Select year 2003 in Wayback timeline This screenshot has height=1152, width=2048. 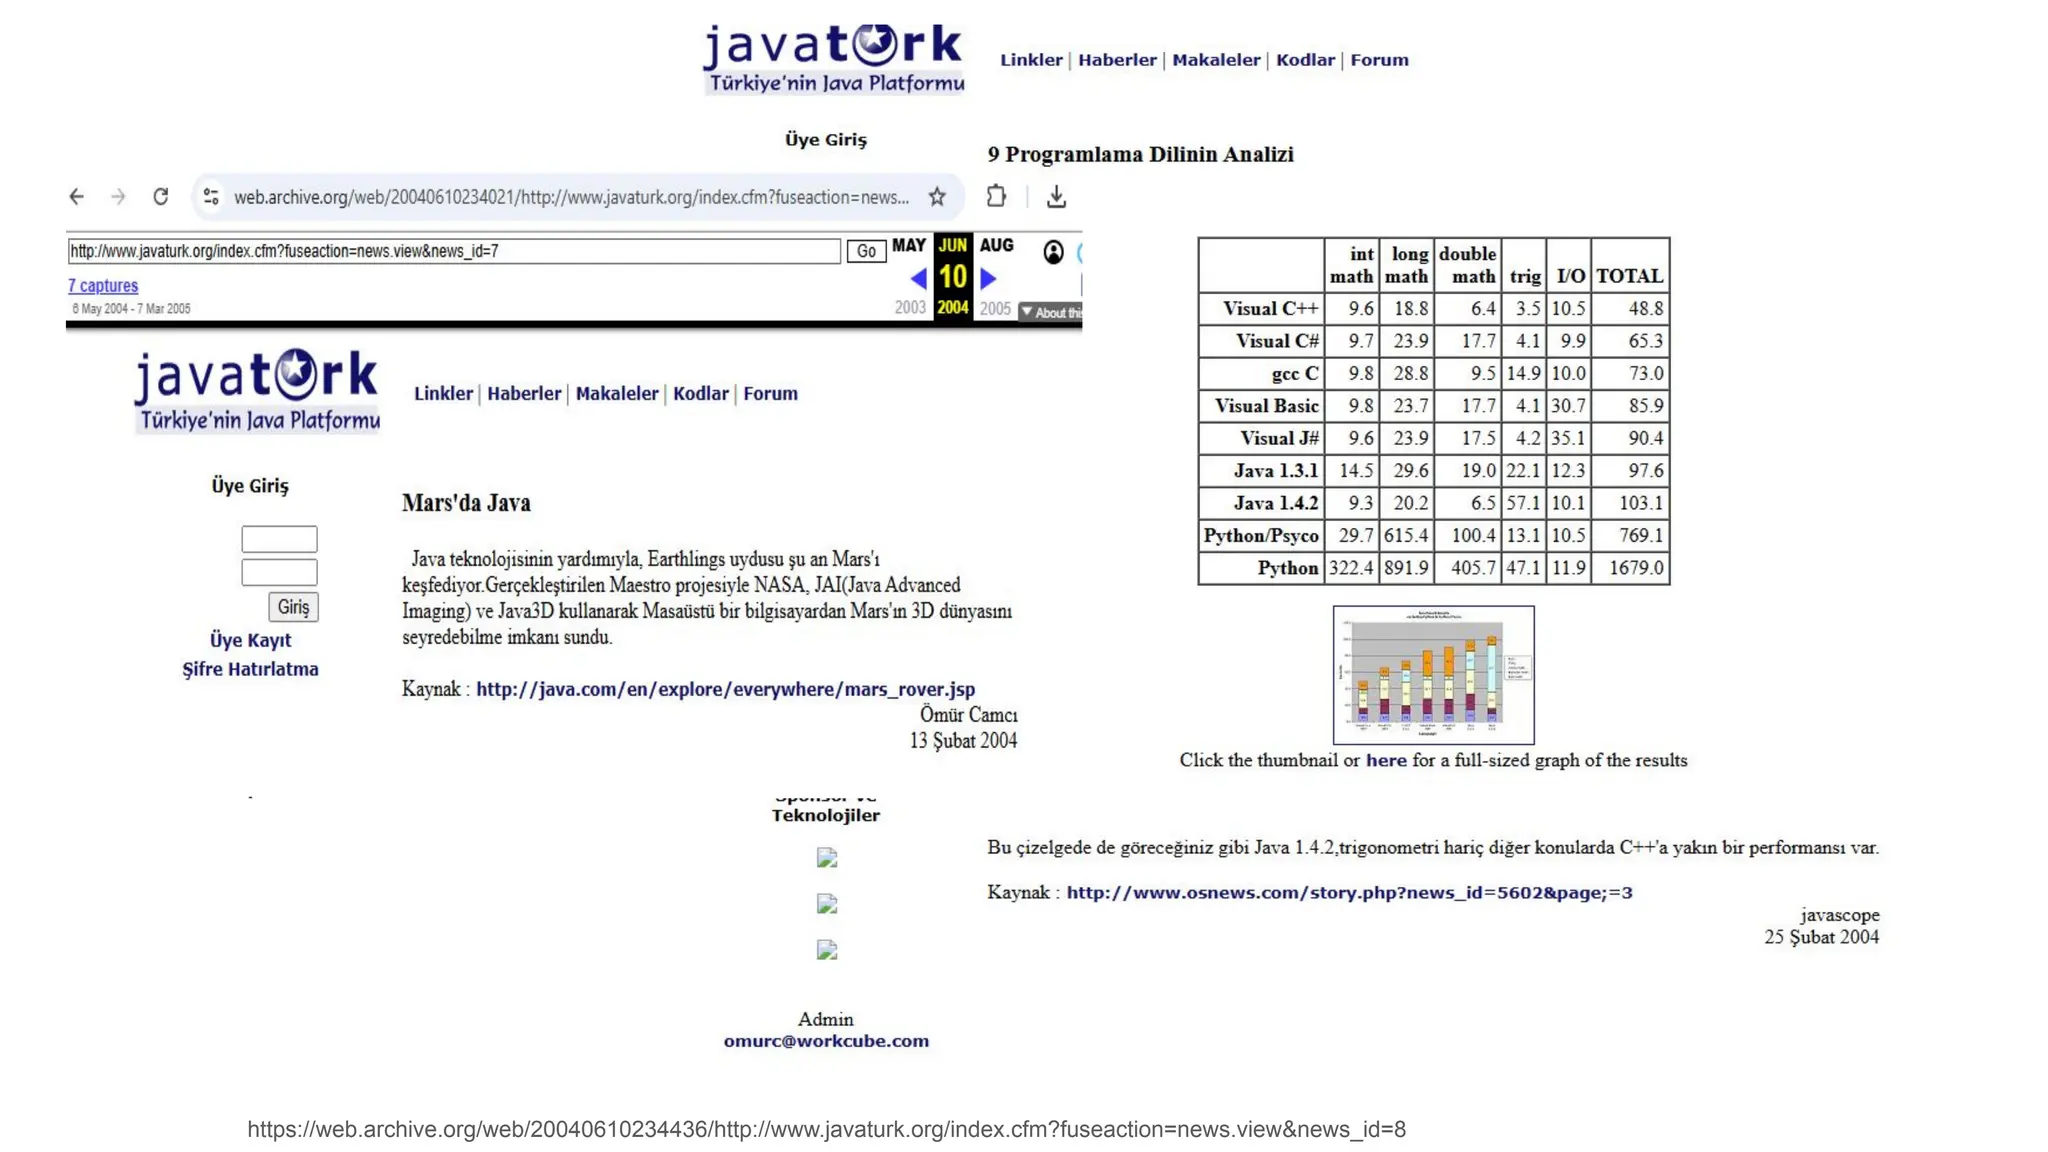910,308
